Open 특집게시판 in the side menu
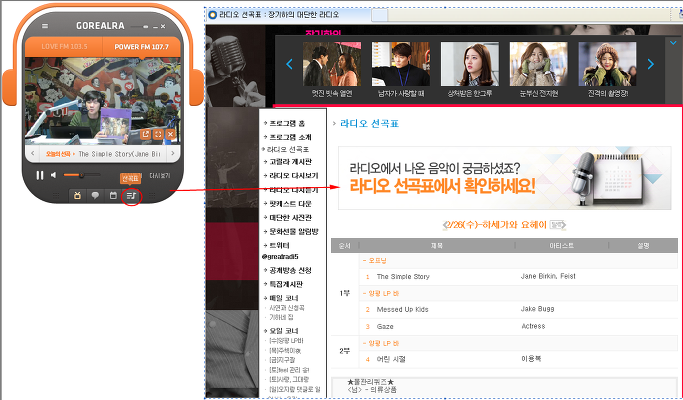This screenshot has width=683, height=400. (x=286, y=285)
